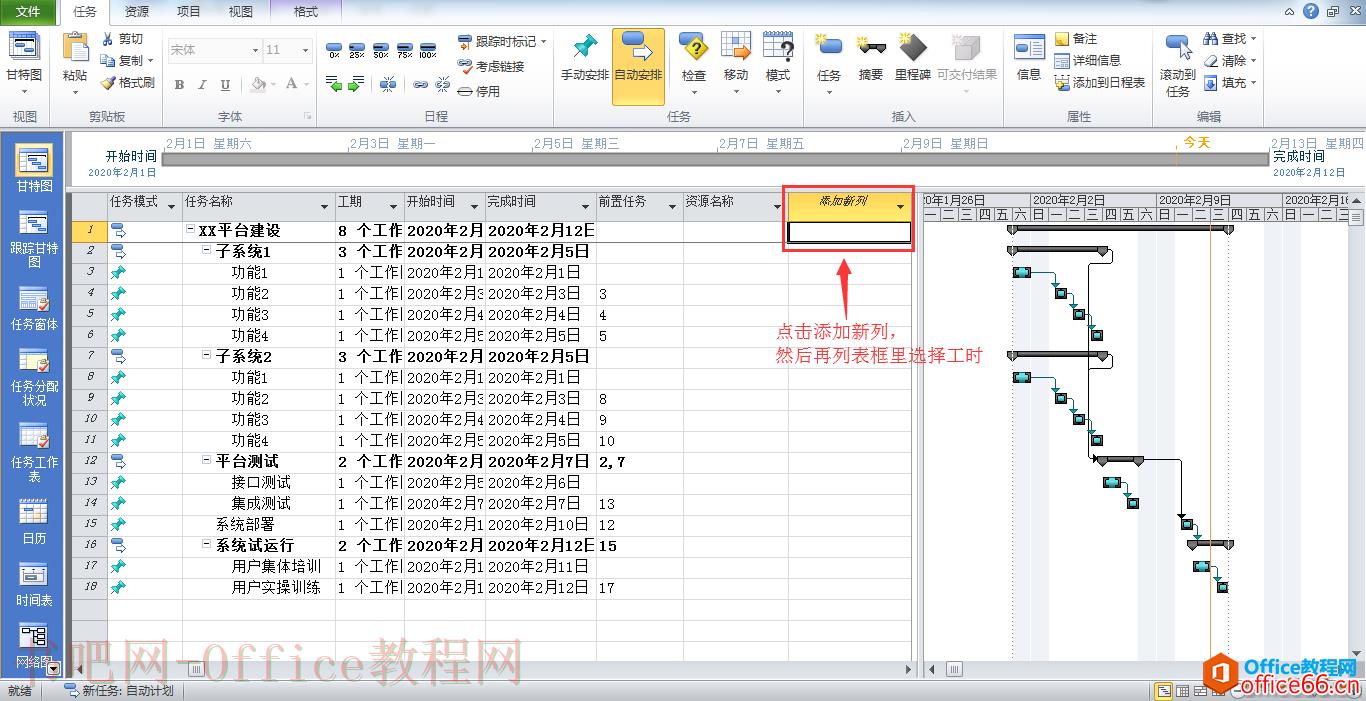The height and width of the screenshot is (701, 1366).
Task: Select the 系统部署 task name
Action: click(x=244, y=524)
